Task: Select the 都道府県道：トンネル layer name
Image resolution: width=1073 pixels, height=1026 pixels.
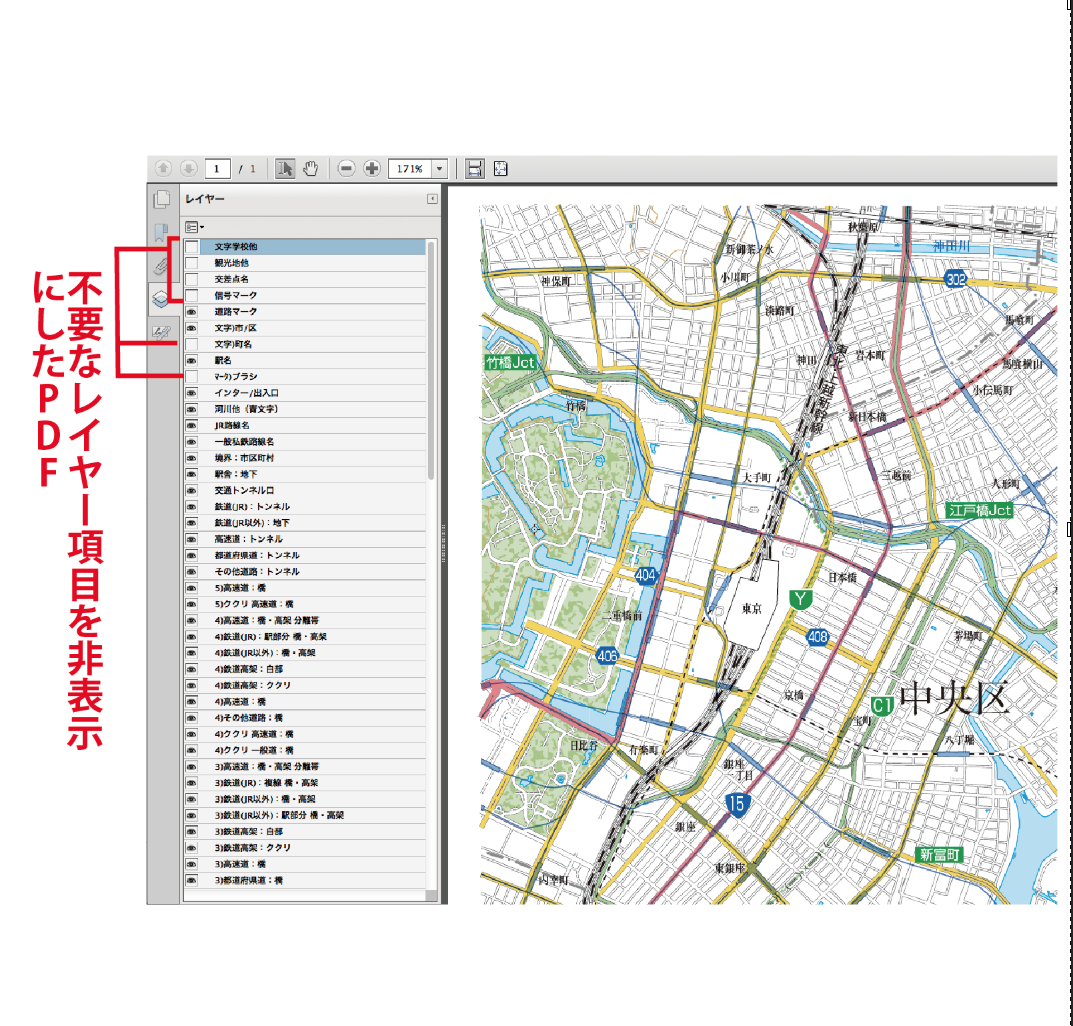Action: click(257, 555)
